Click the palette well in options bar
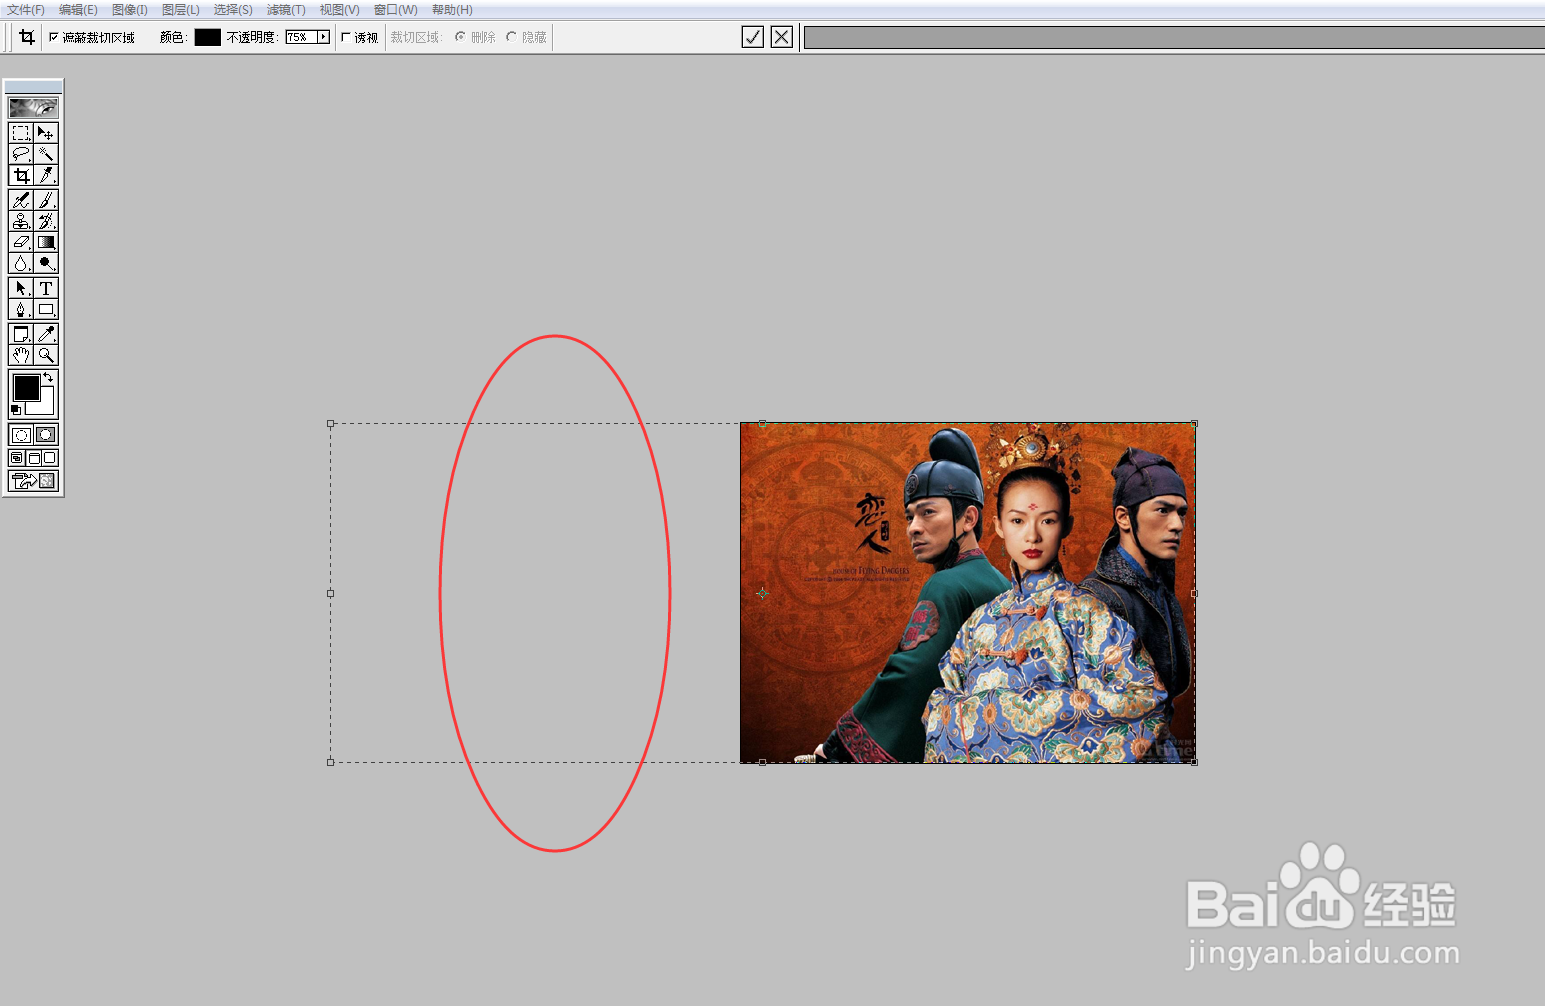Viewport: 1545px width, 1006px height. (x=1174, y=37)
